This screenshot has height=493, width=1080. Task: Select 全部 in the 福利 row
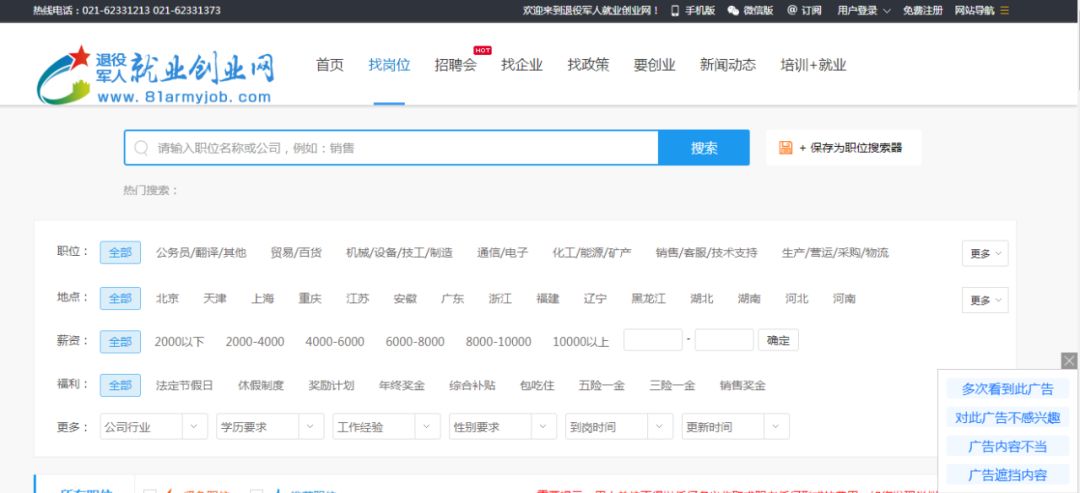(x=121, y=386)
